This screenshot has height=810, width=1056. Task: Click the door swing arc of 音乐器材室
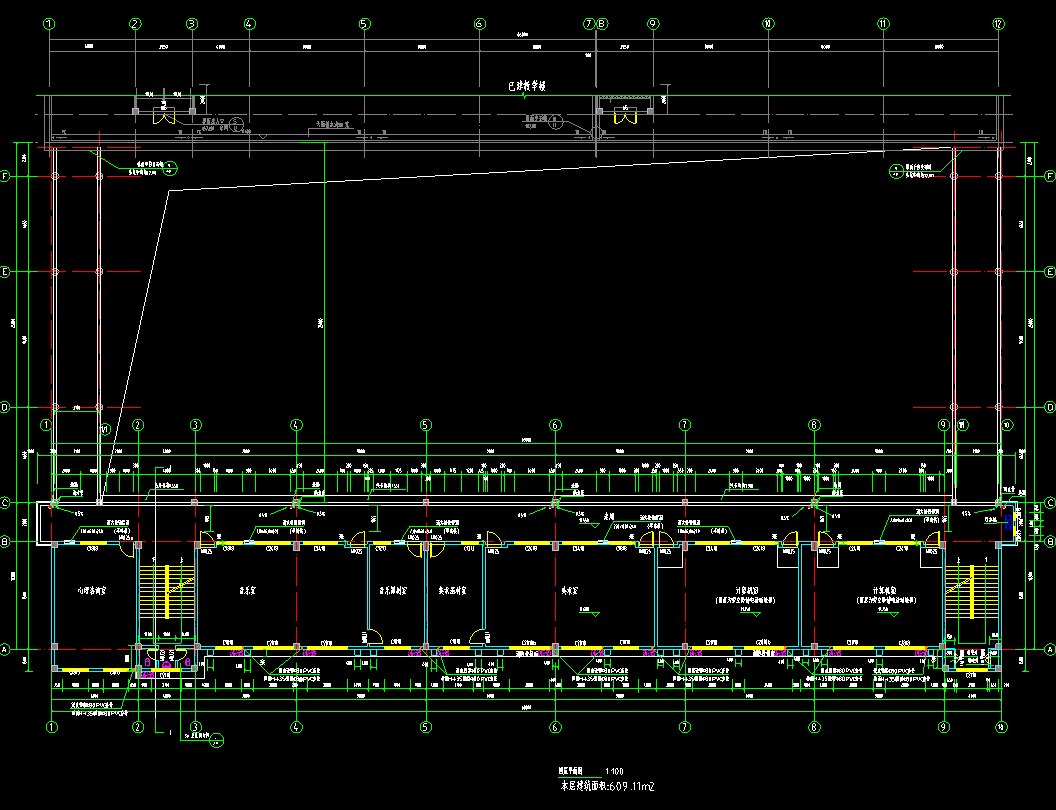[373, 637]
